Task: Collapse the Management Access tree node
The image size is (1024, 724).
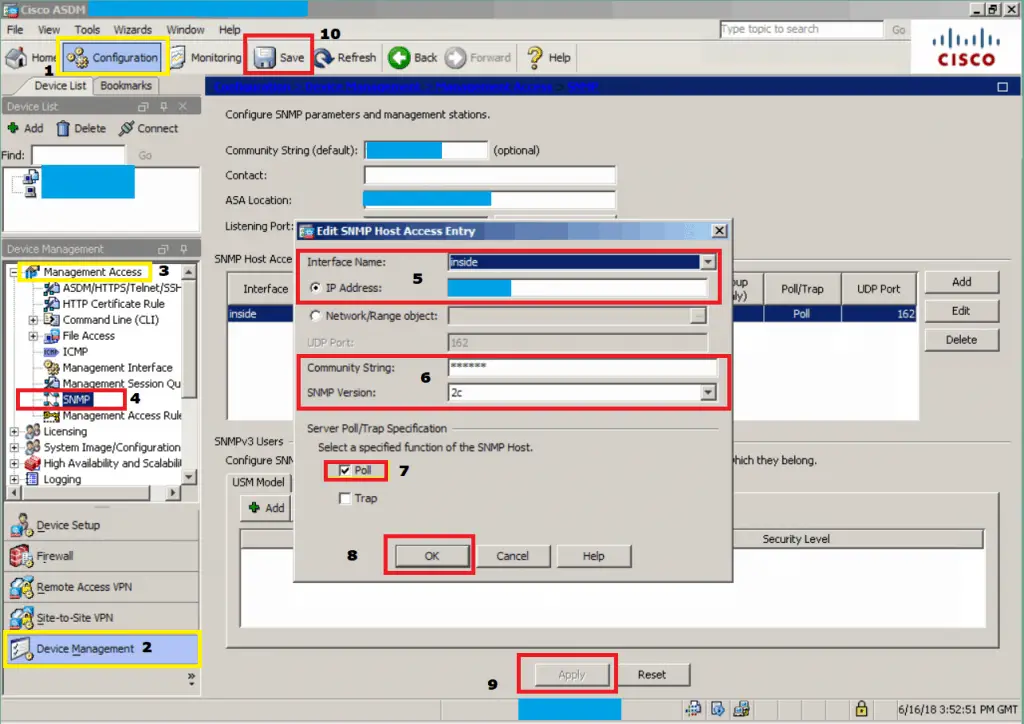Action: [14, 272]
